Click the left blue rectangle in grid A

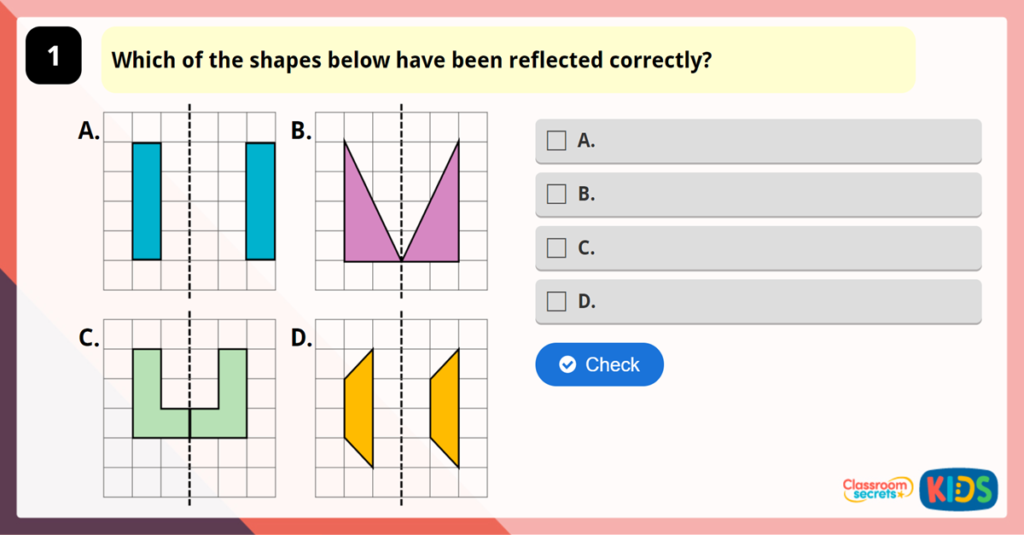[x=146, y=201]
